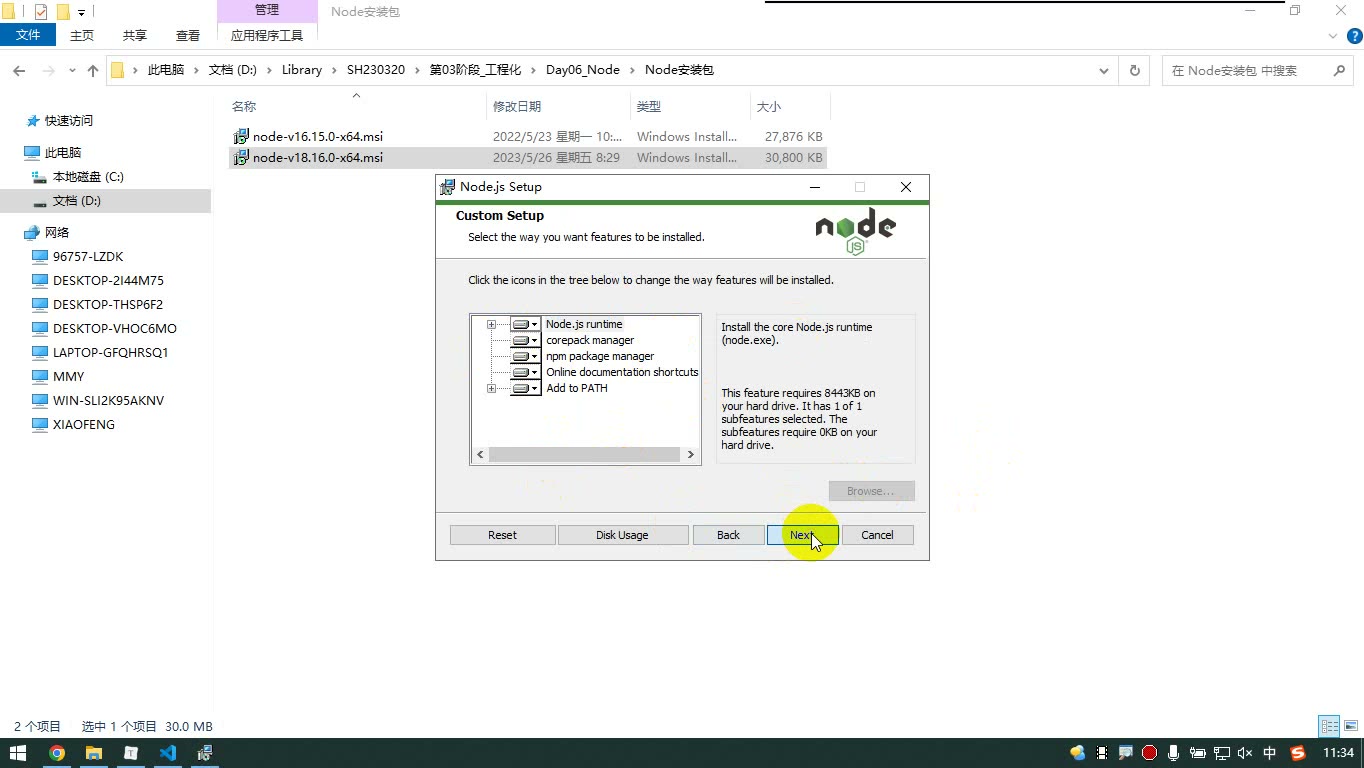Viewport: 1364px width, 768px height.
Task: Switch to large icons view layout
Action: pos(1350,727)
